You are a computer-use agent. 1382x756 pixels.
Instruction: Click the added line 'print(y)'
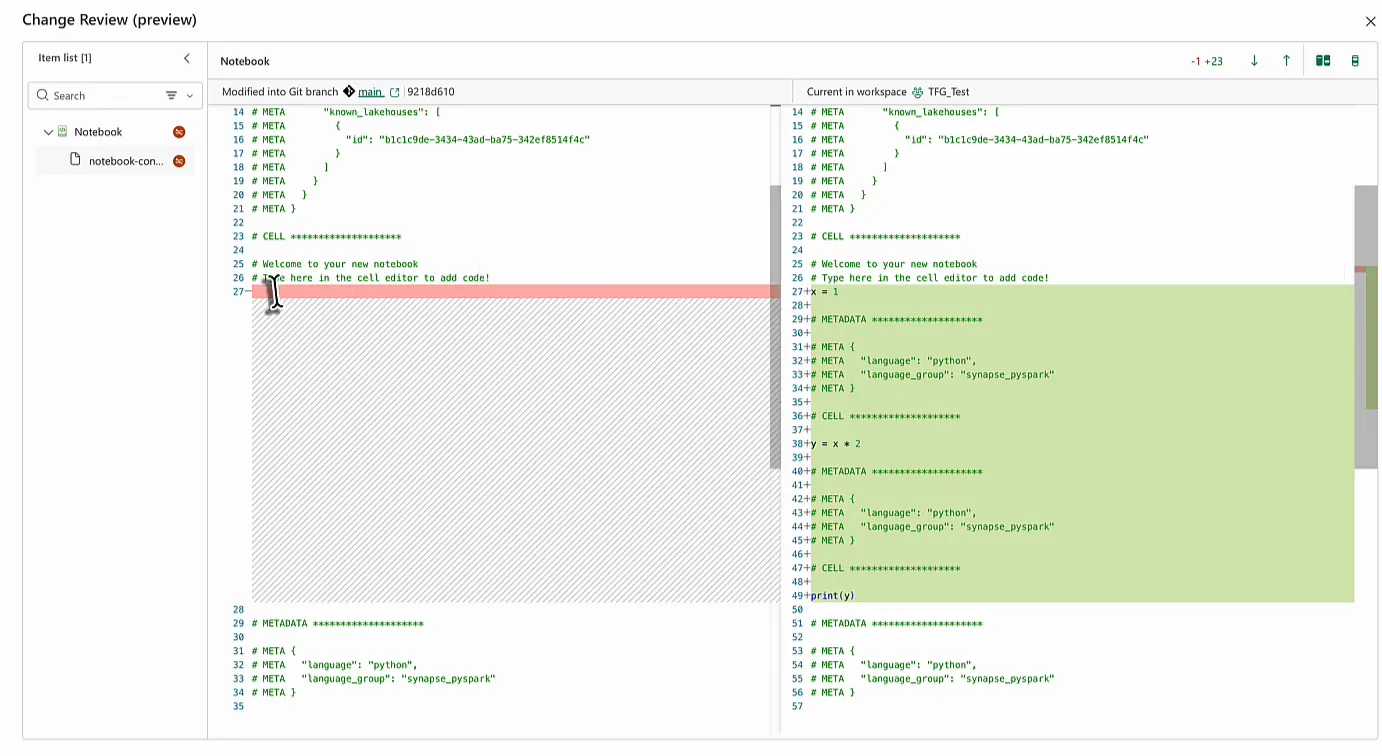(833, 596)
